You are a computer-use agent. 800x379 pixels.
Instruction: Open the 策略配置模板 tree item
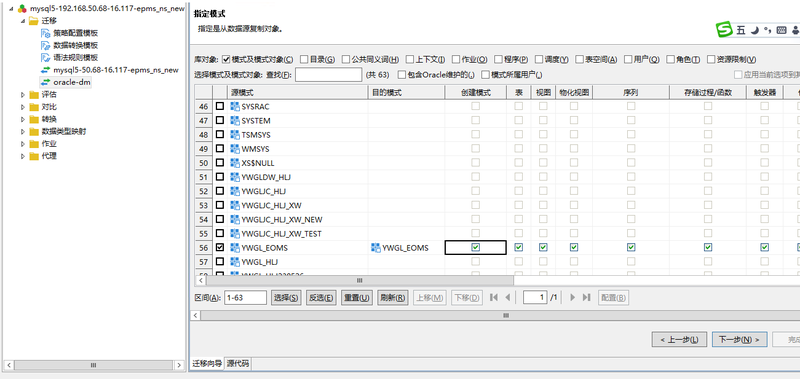(x=76, y=33)
